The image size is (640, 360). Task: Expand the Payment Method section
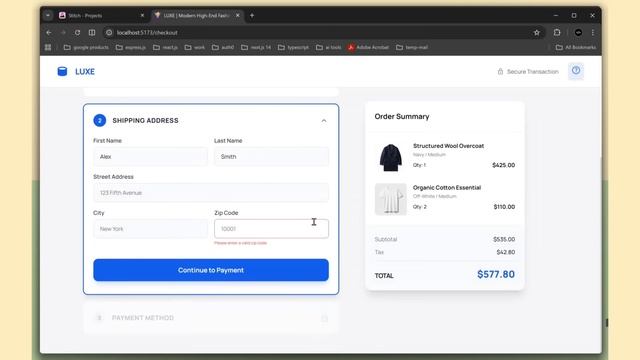tap(211, 318)
